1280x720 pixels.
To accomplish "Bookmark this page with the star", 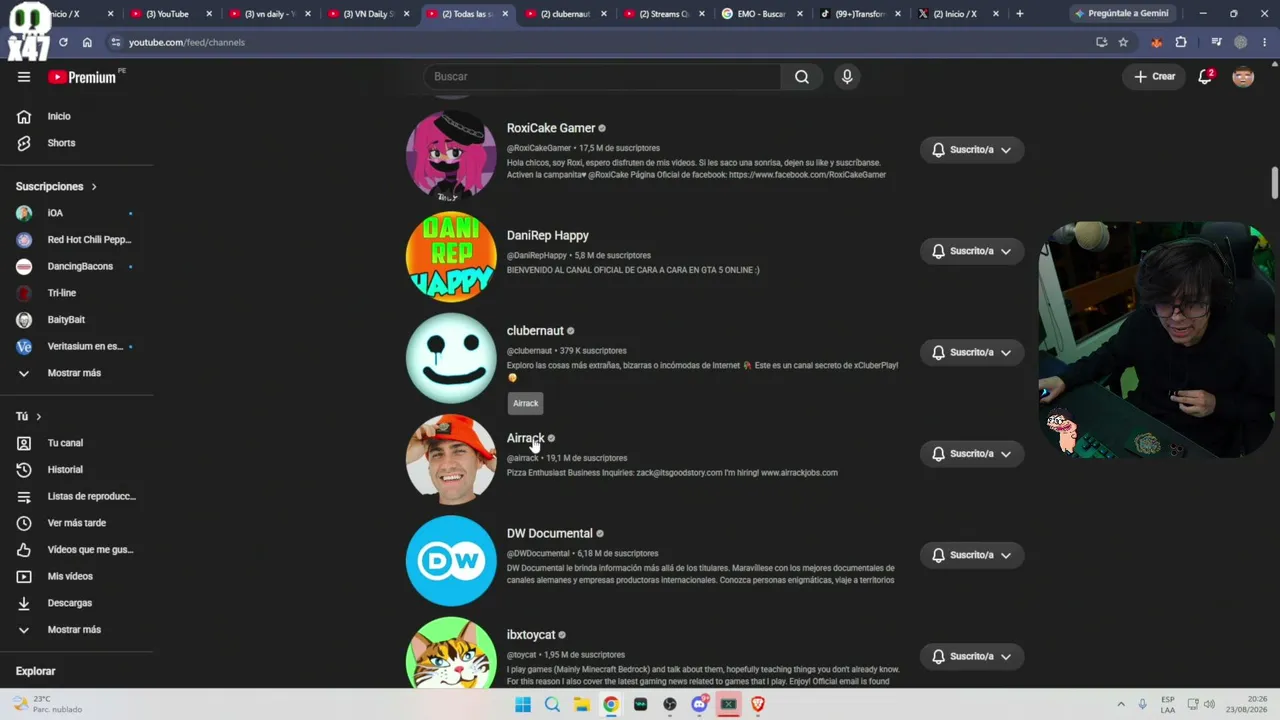I will [1123, 42].
